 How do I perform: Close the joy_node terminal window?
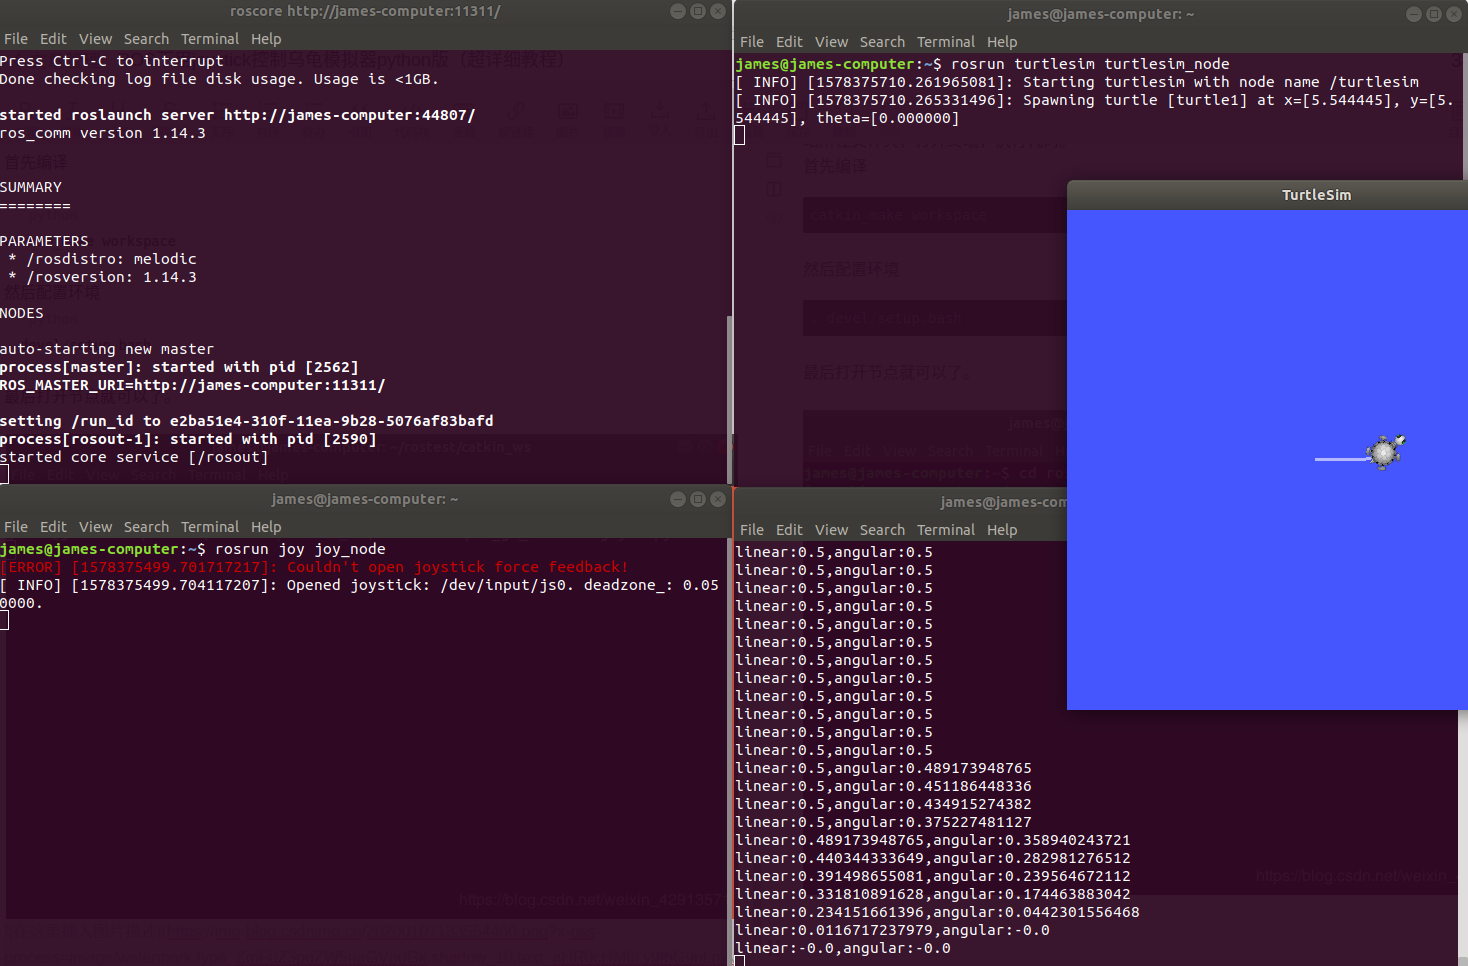click(718, 499)
